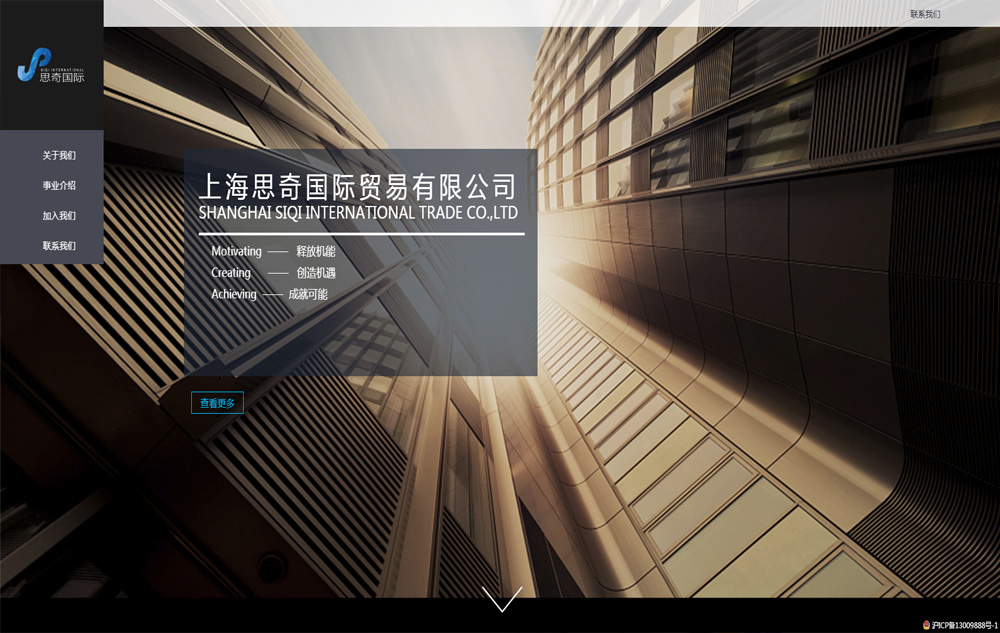Click the Motivating 释放机能 tagline
This screenshot has width=1000, height=633.
(x=273, y=252)
